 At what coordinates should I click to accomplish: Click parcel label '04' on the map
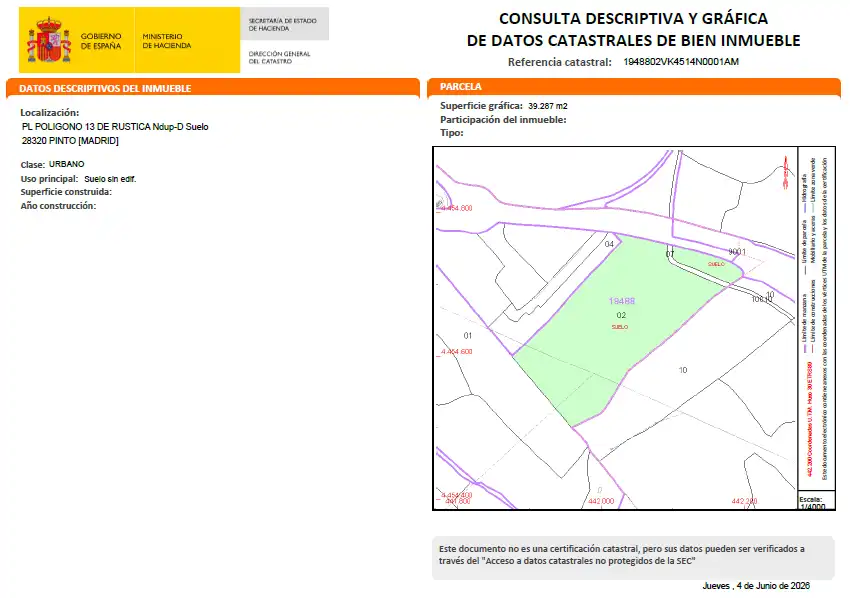[x=609, y=244]
